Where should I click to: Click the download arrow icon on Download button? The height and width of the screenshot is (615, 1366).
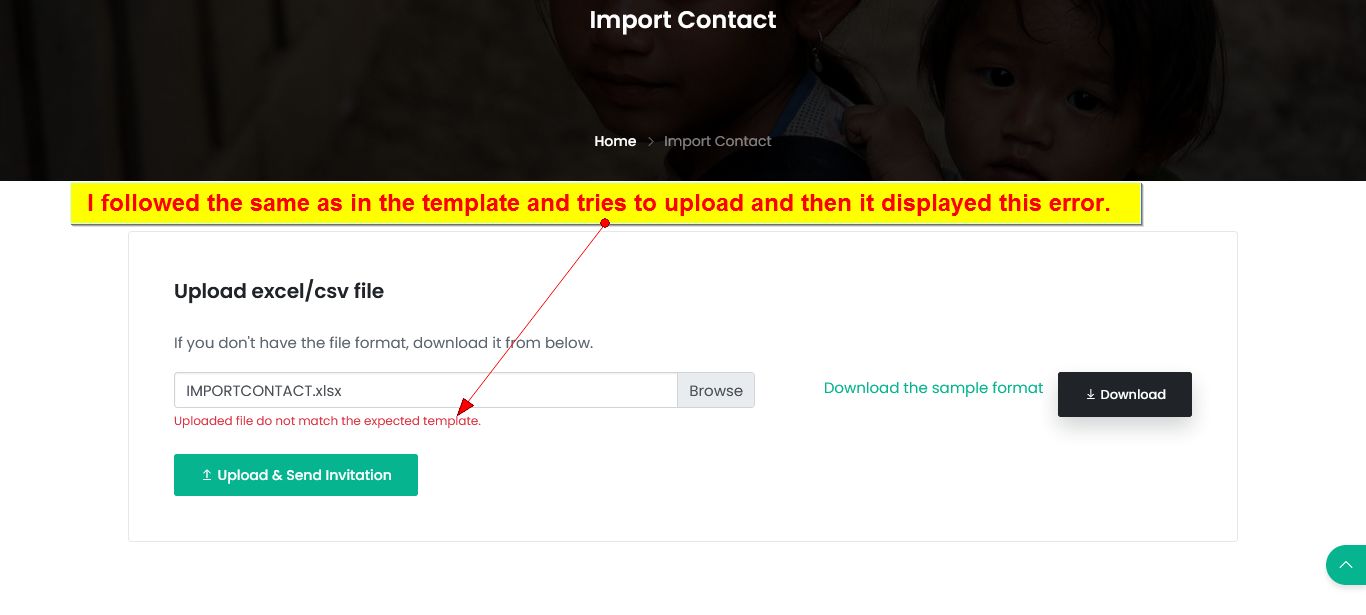coord(1091,395)
